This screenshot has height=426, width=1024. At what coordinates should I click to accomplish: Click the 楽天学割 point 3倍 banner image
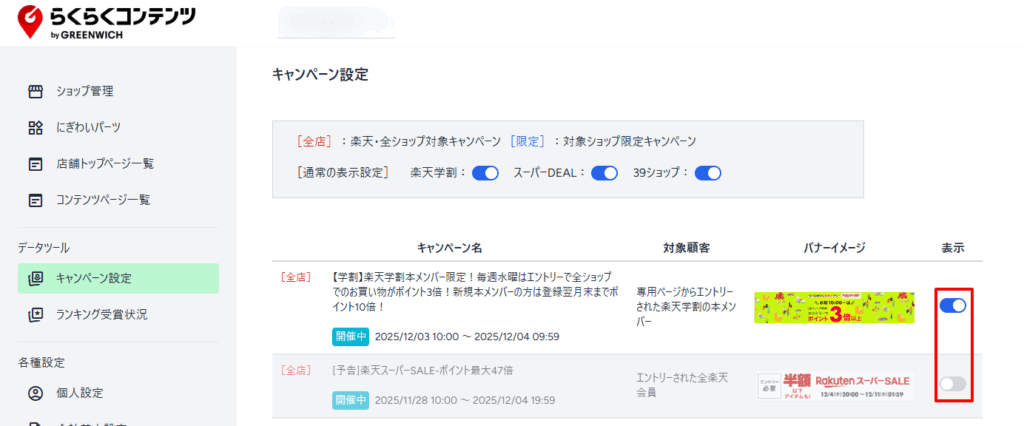(834, 307)
